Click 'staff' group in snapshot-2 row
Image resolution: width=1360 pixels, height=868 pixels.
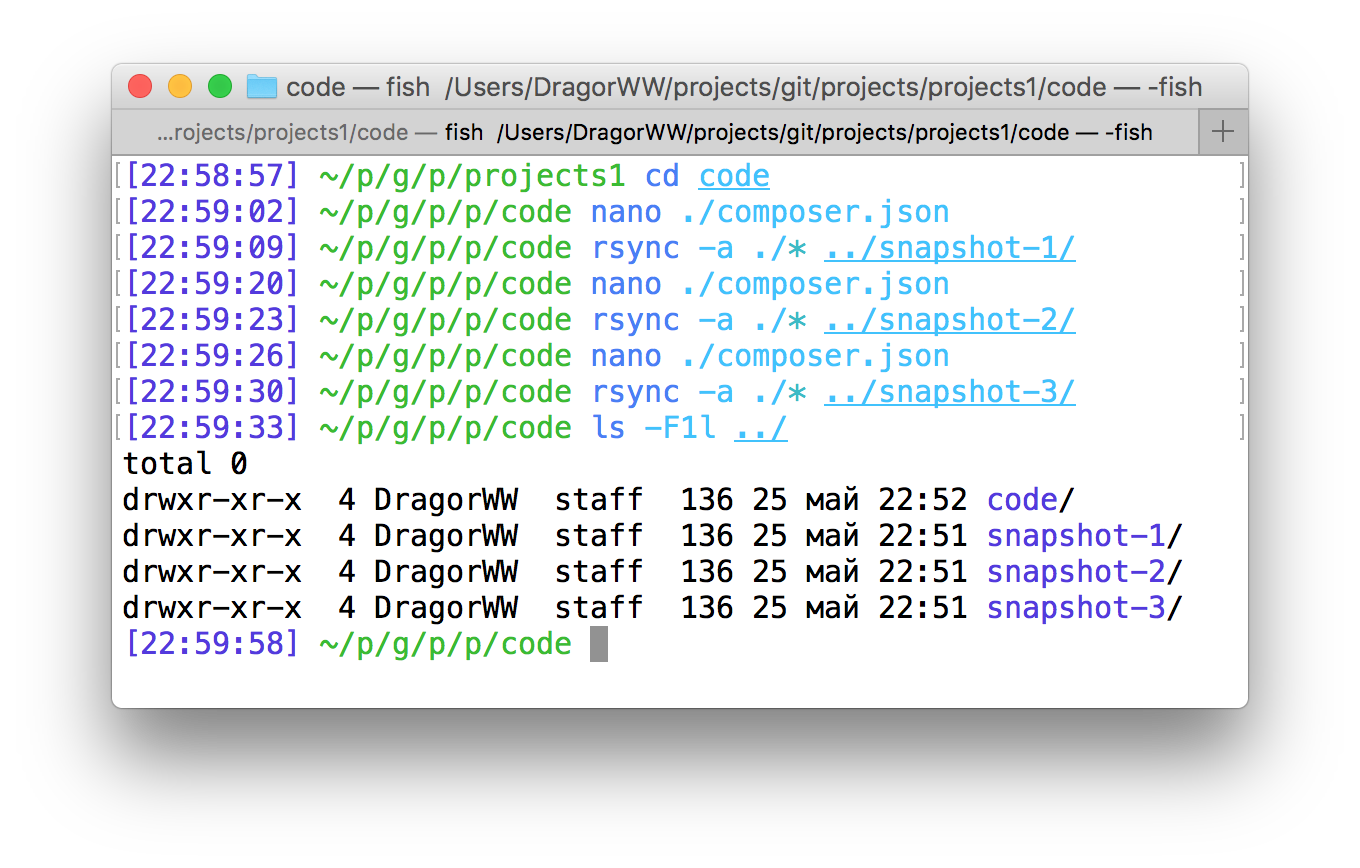point(599,572)
